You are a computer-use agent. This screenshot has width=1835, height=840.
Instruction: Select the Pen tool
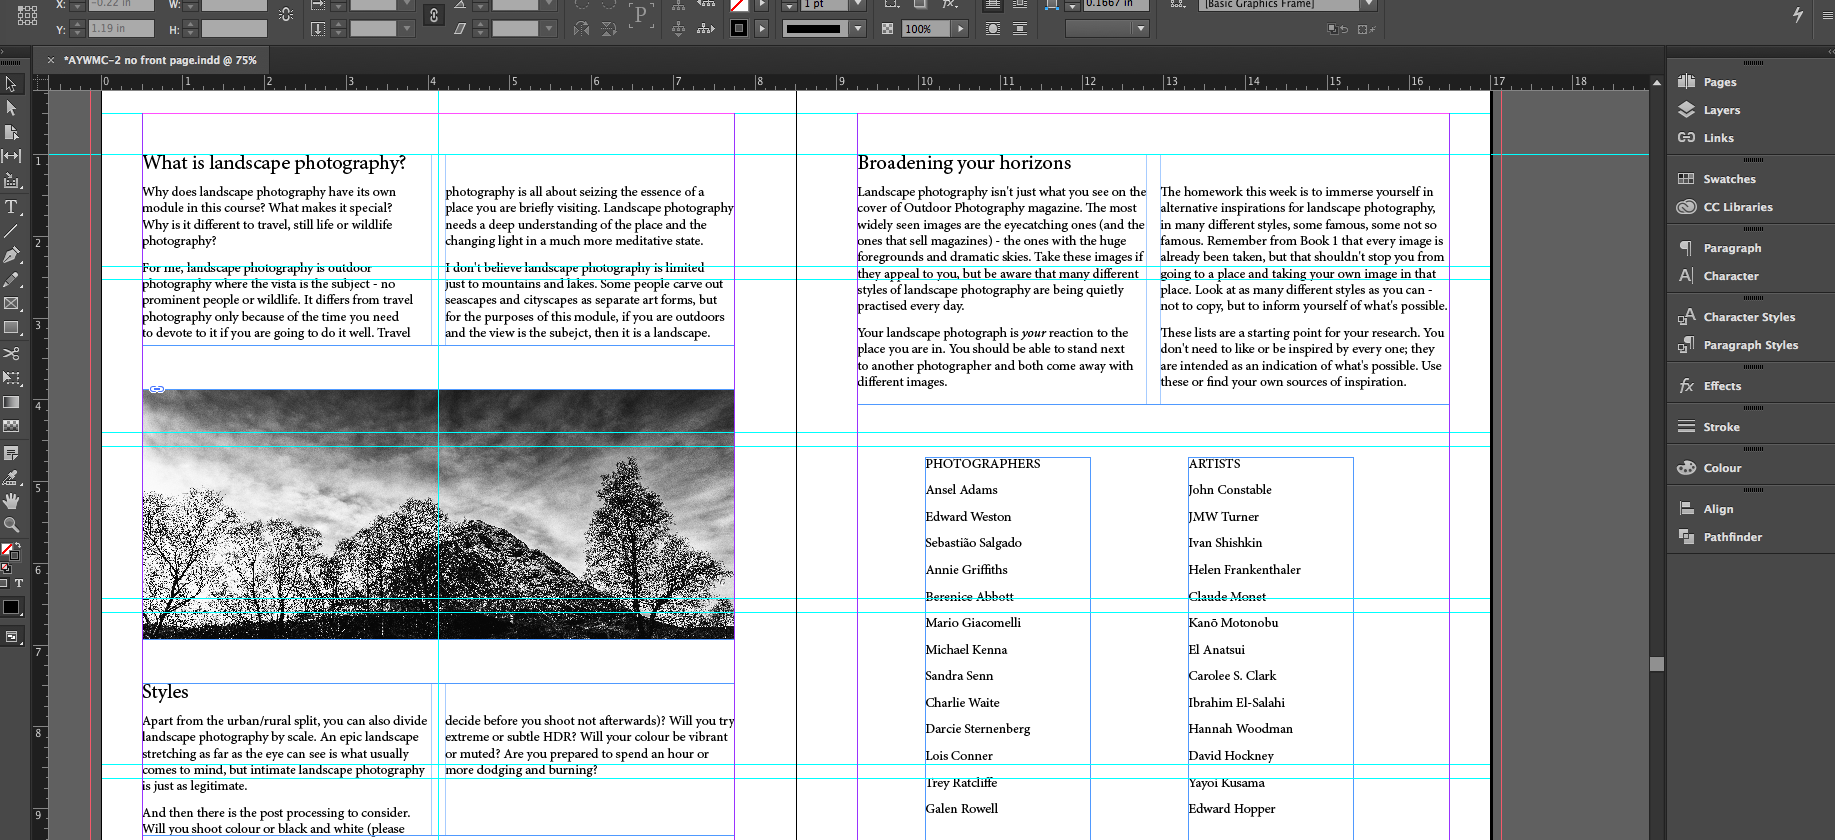11,255
